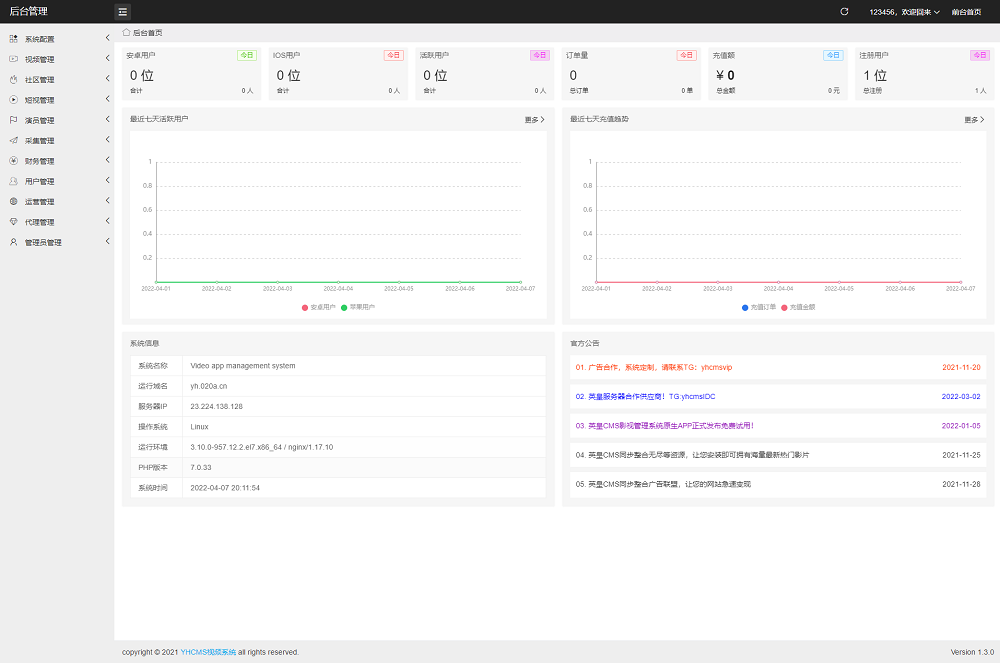Expand the 用户管理 menu chevron
The width and height of the screenshot is (1000, 663).
click(107, 181)
